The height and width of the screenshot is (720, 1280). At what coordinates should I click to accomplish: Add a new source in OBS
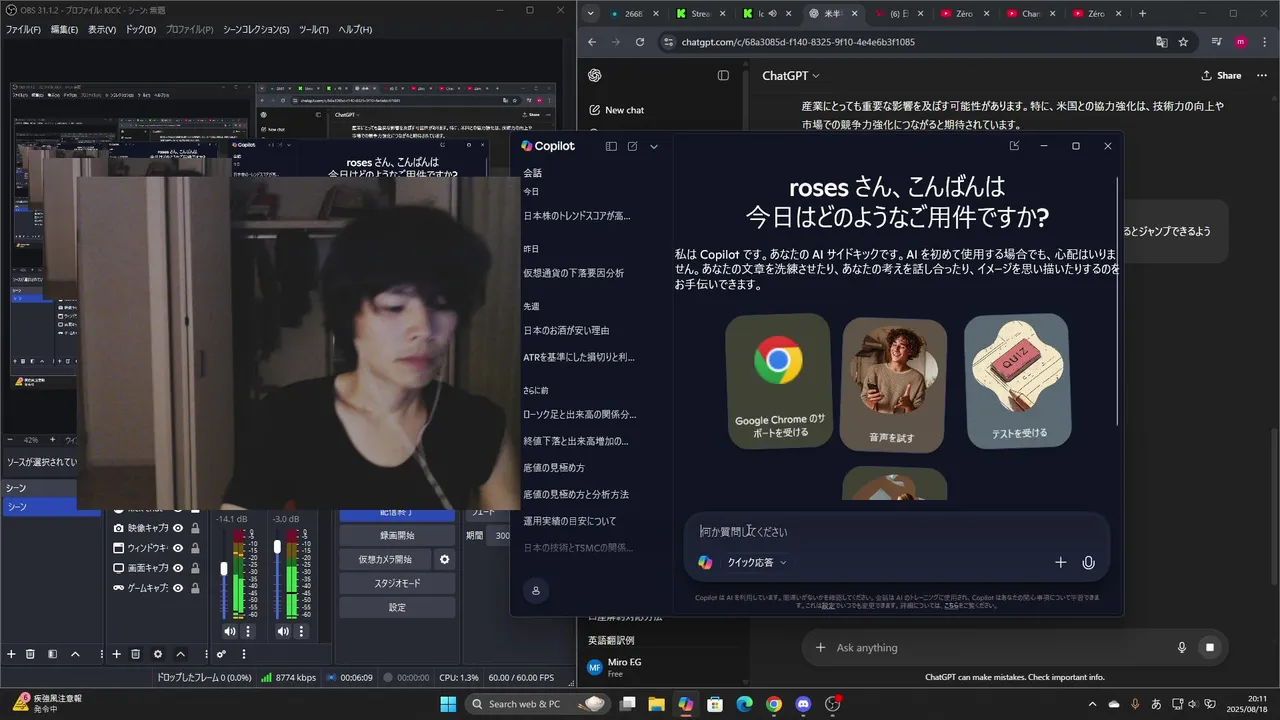[116, 654]
